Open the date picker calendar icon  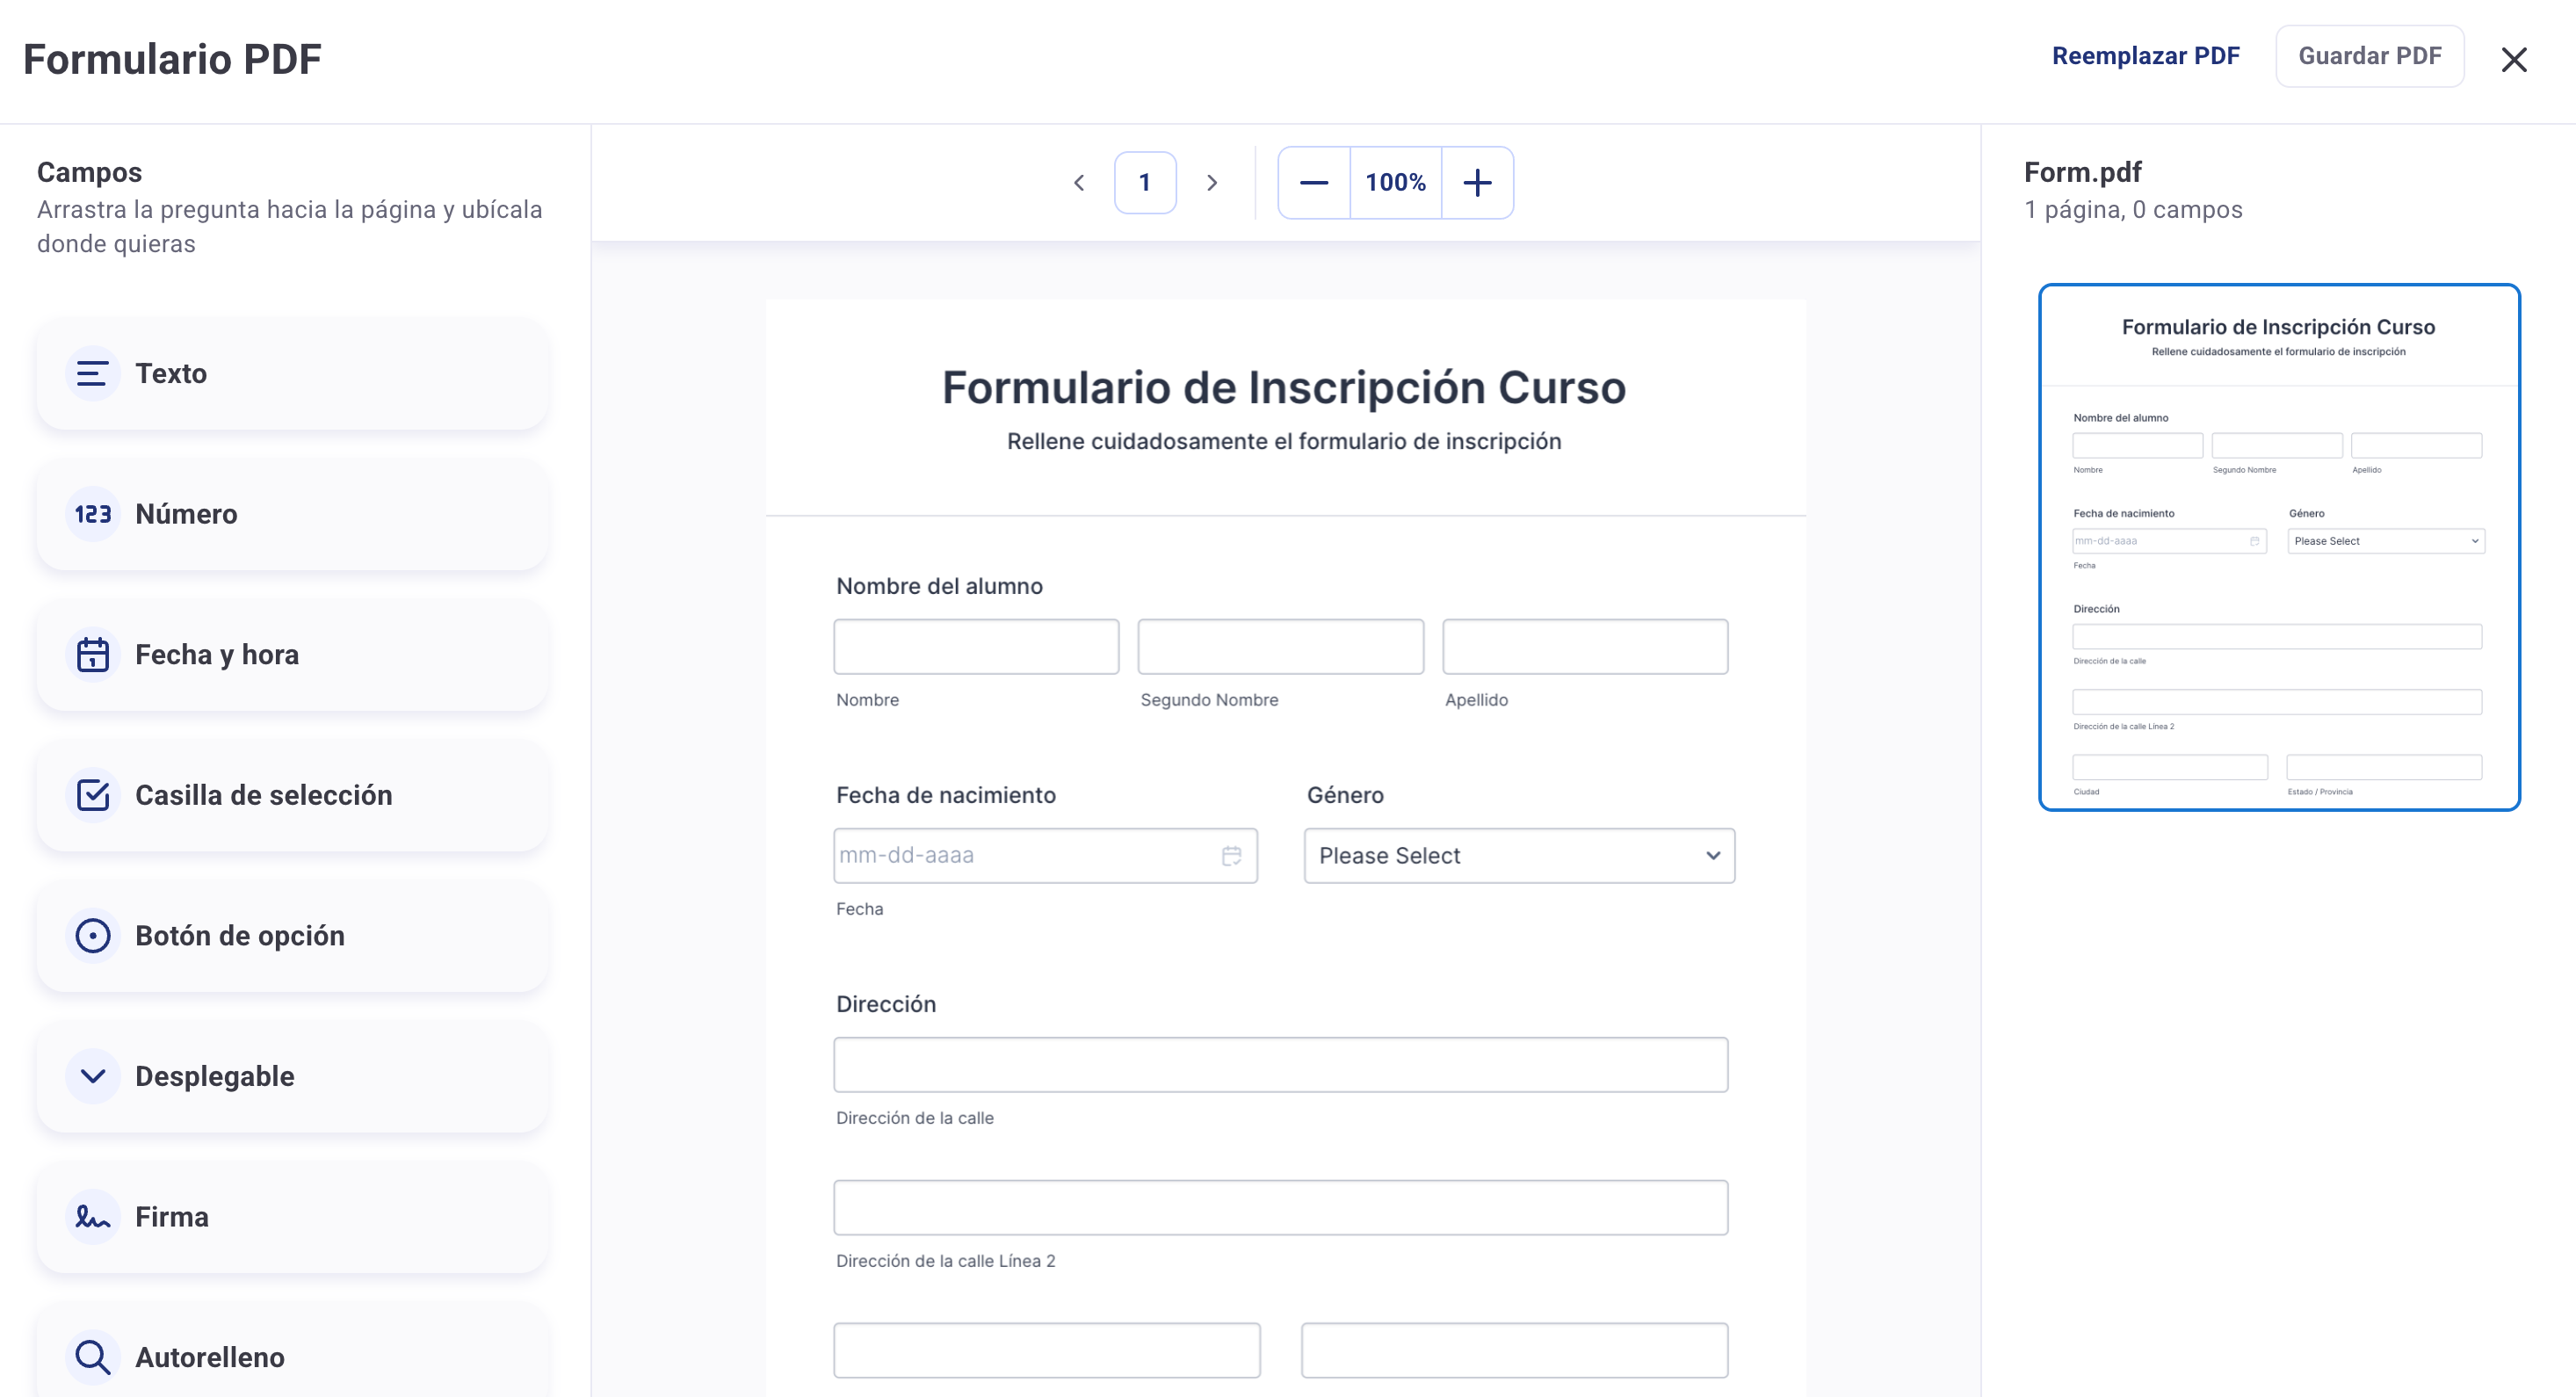(1231, 856)
